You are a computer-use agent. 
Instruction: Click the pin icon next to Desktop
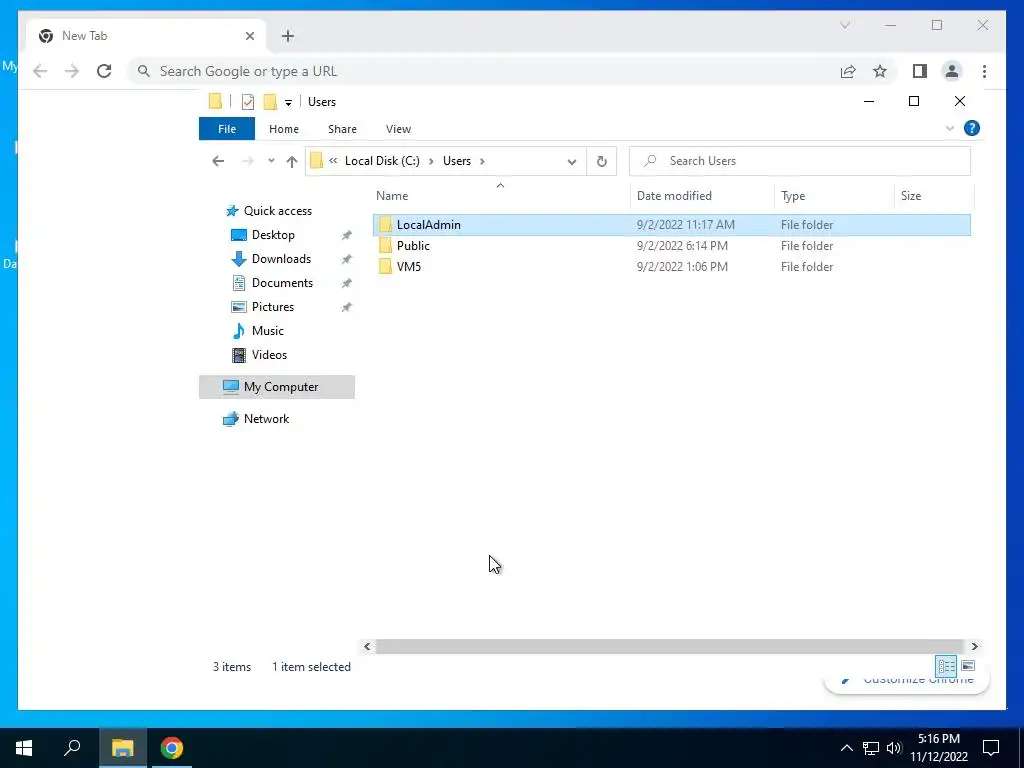[x=346, y=235]
